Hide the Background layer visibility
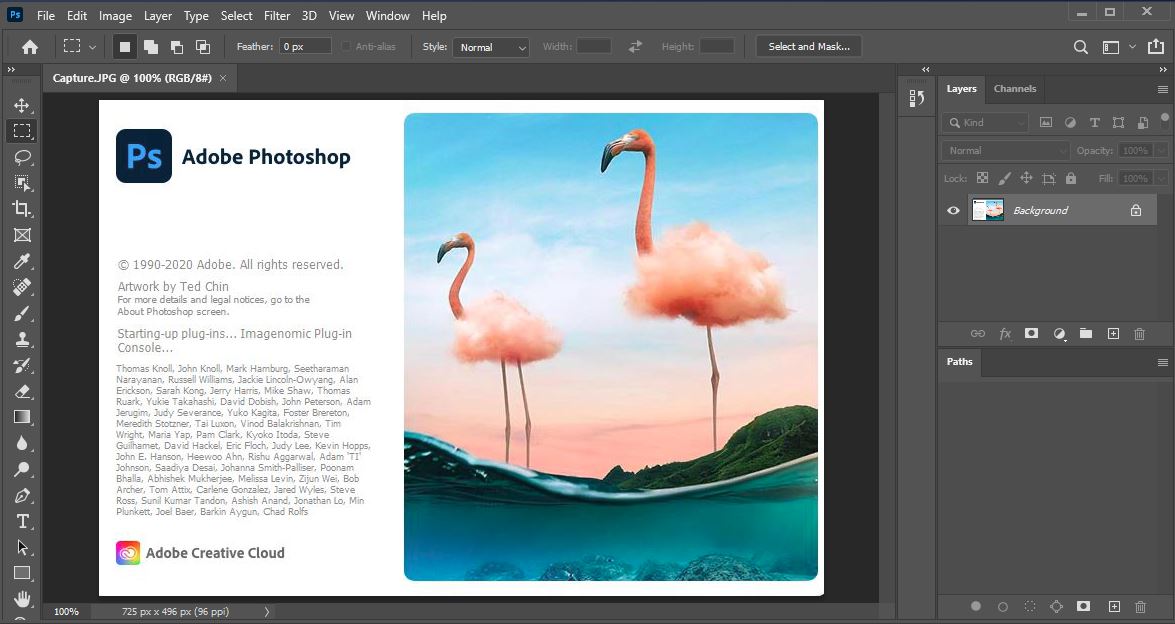1175x624 pixels. coord(953,210)
